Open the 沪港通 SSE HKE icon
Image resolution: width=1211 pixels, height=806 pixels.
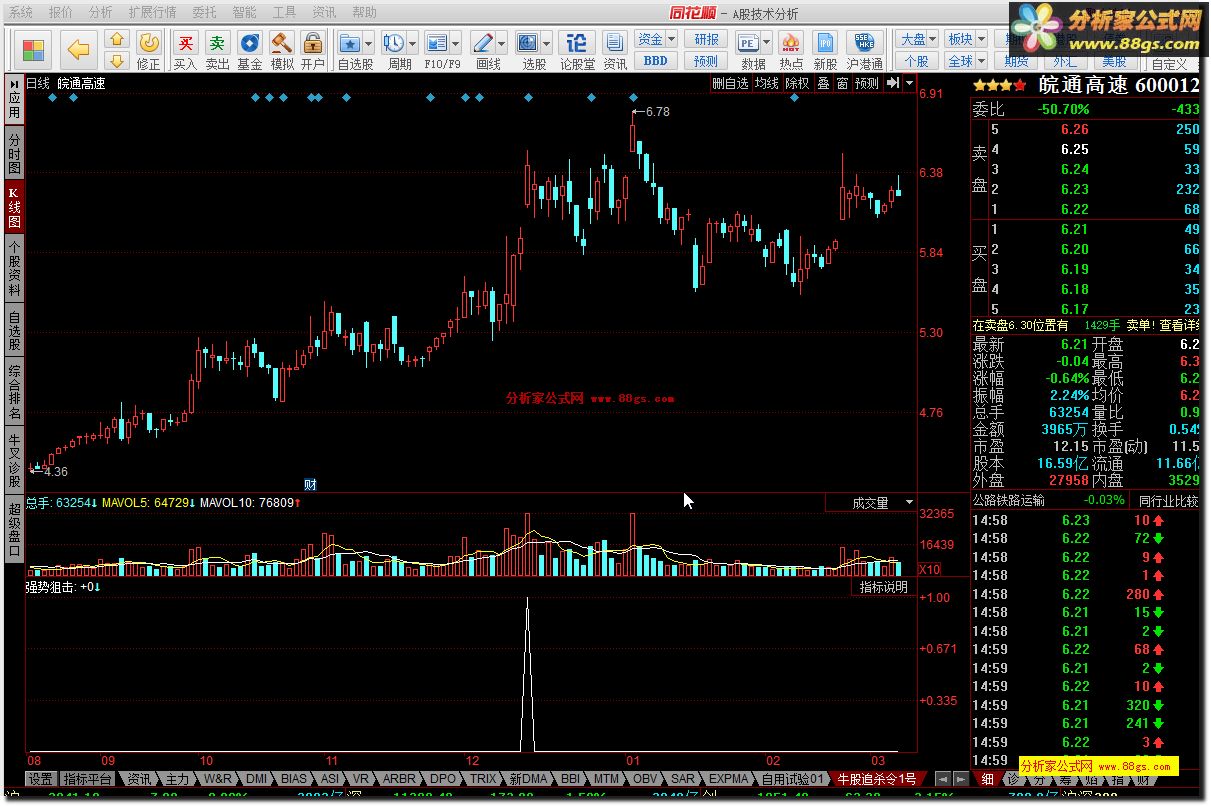[863, 43]
